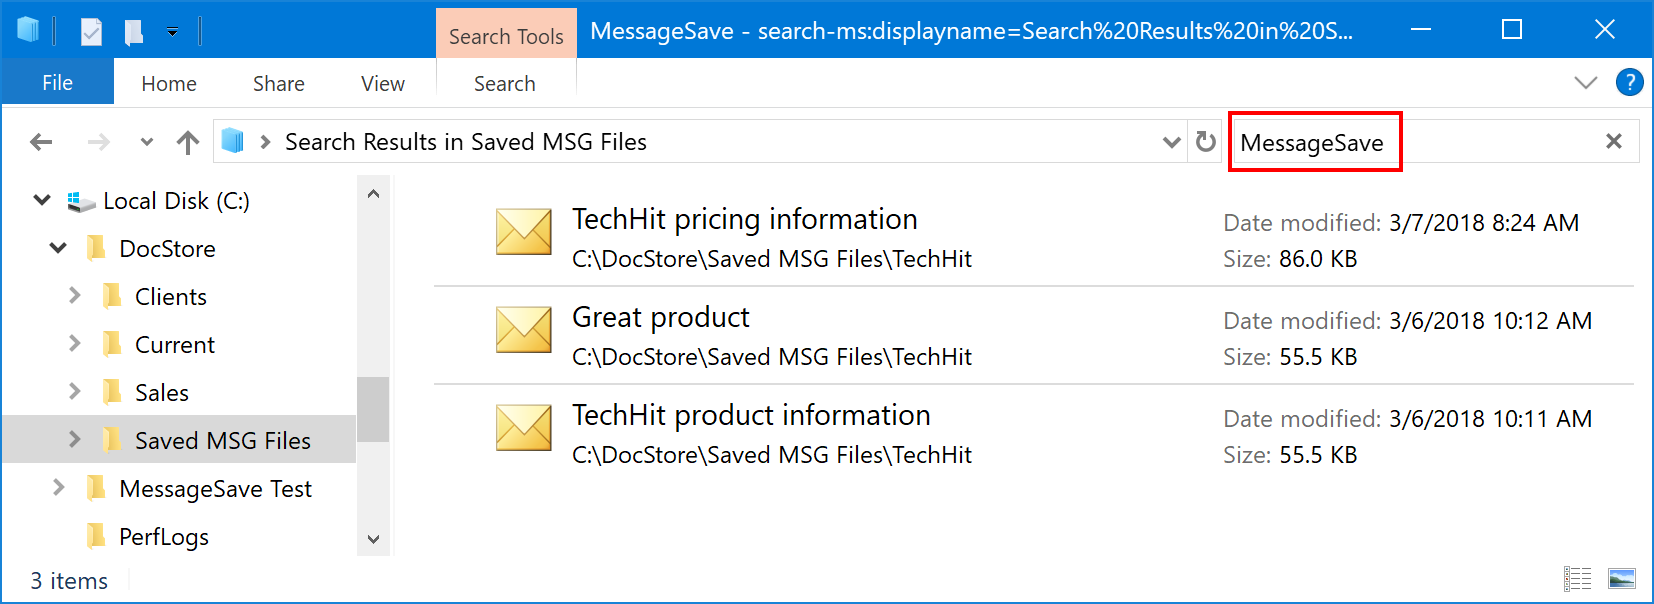This screenshot has height=604, width=1654.
Task: Expand the Saved MSG Files node
Action: [x=74, y=439]
